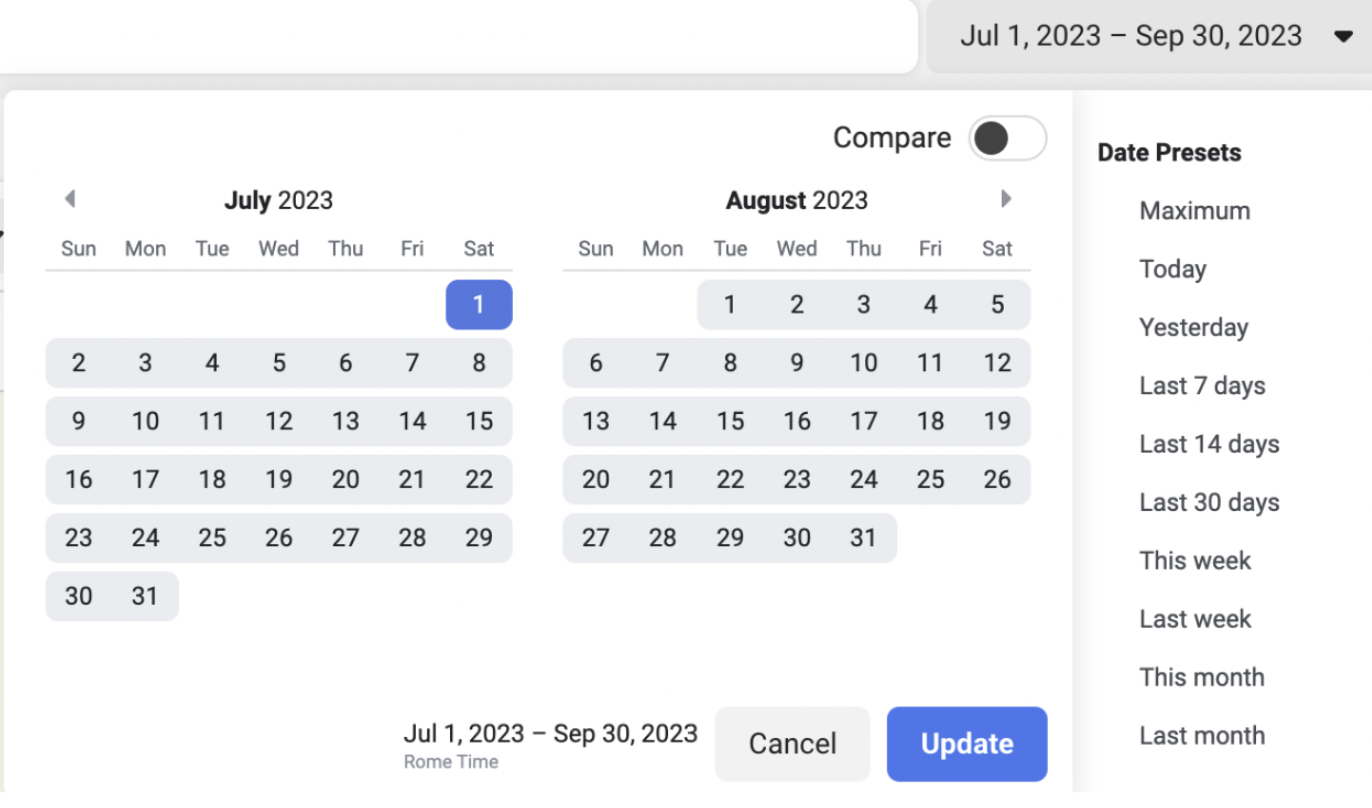
Task: Pick the Last 14 days preset
Action: 1209,444
